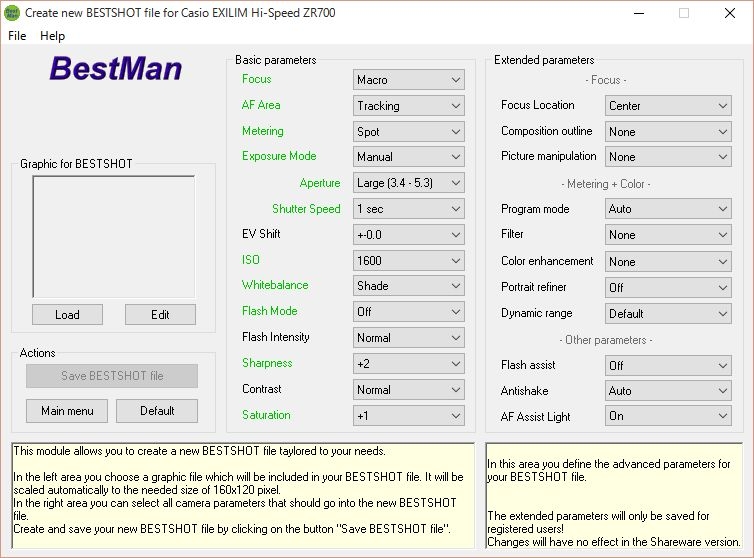Expand the Color enhancement dropdown
This screenshot has width=754, height=558.
click(x=668, y=262)
